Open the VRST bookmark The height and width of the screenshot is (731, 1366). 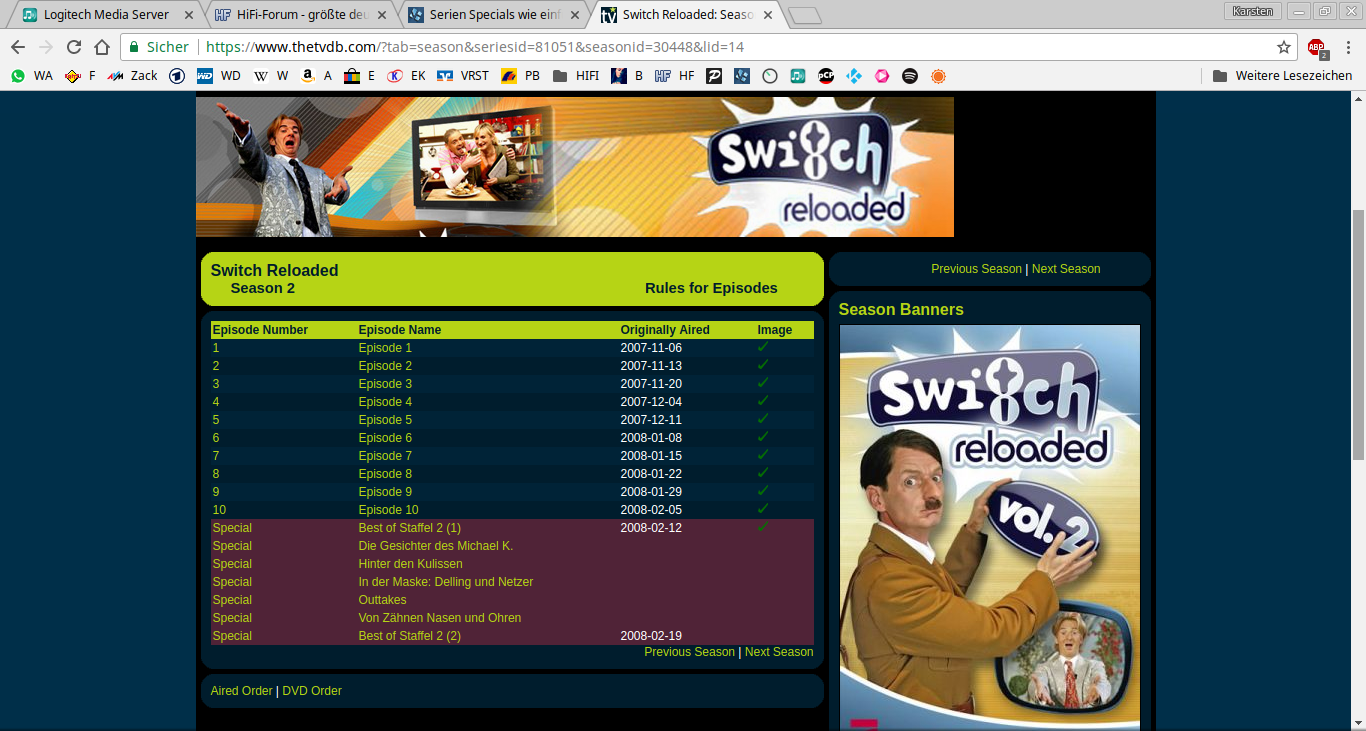[x=463, y=76]
